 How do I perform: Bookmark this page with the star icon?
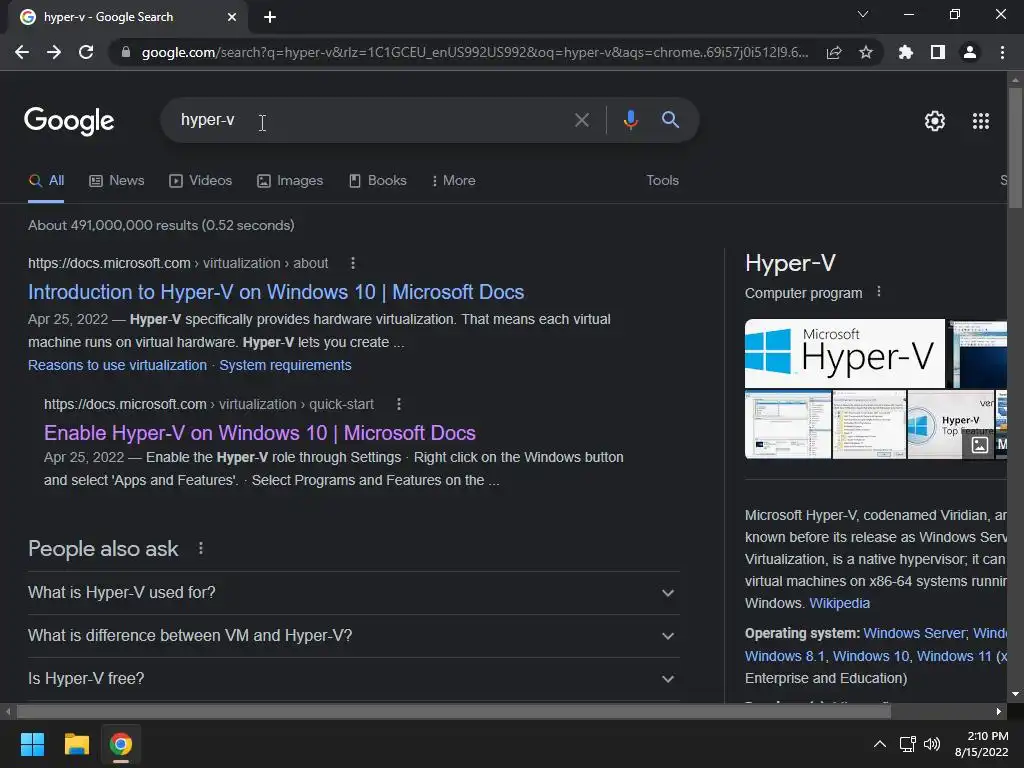tap(866, 52)
